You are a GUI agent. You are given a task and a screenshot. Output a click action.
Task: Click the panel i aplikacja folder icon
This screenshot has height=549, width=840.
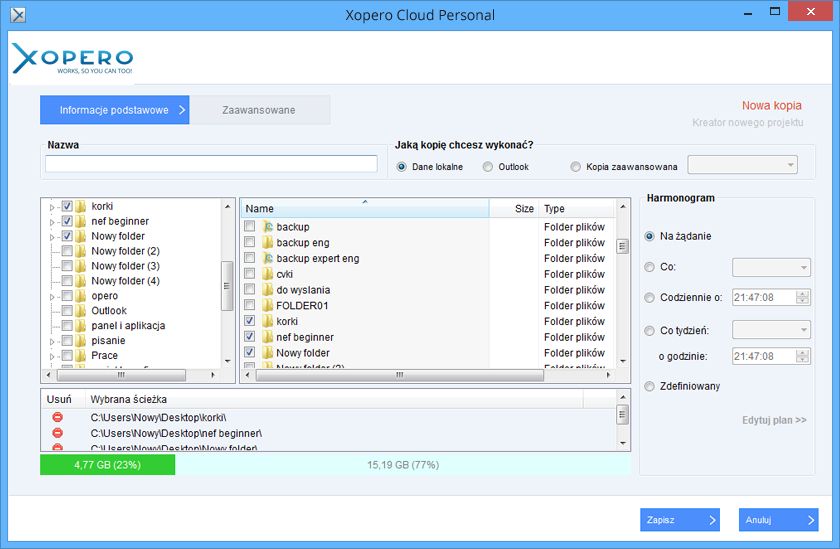81,326
